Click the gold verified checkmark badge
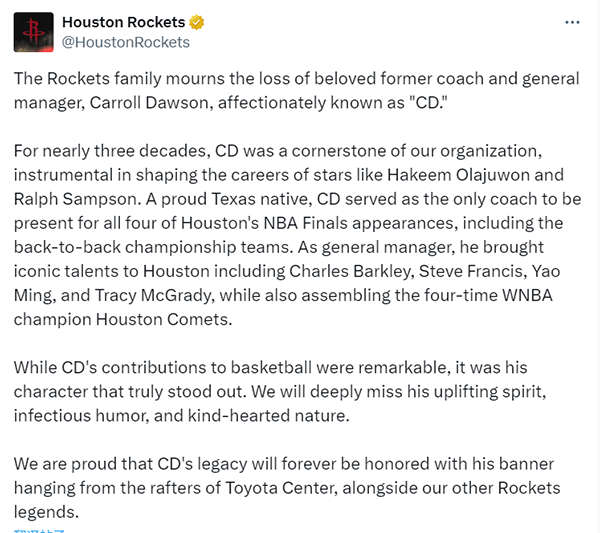600x533 pixels. (196, 22)
